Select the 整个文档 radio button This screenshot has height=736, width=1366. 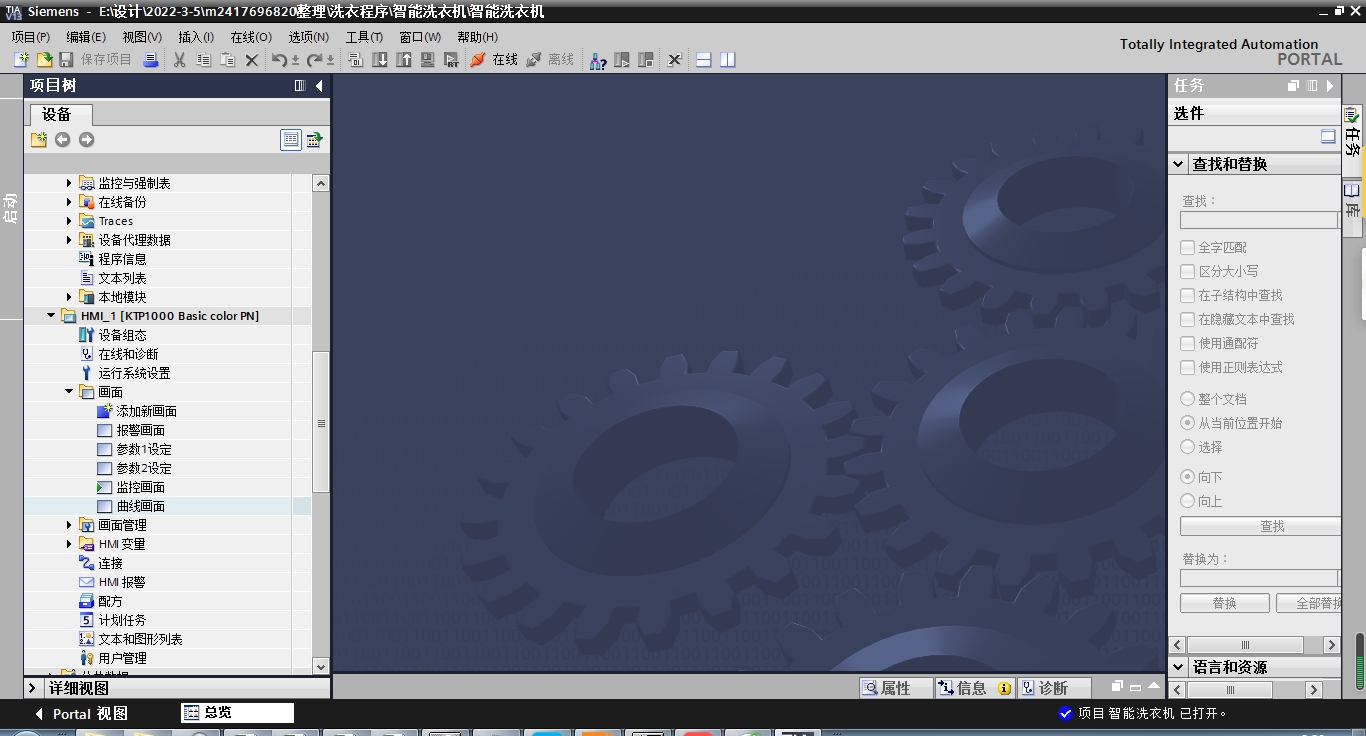tap(1188, 399)
